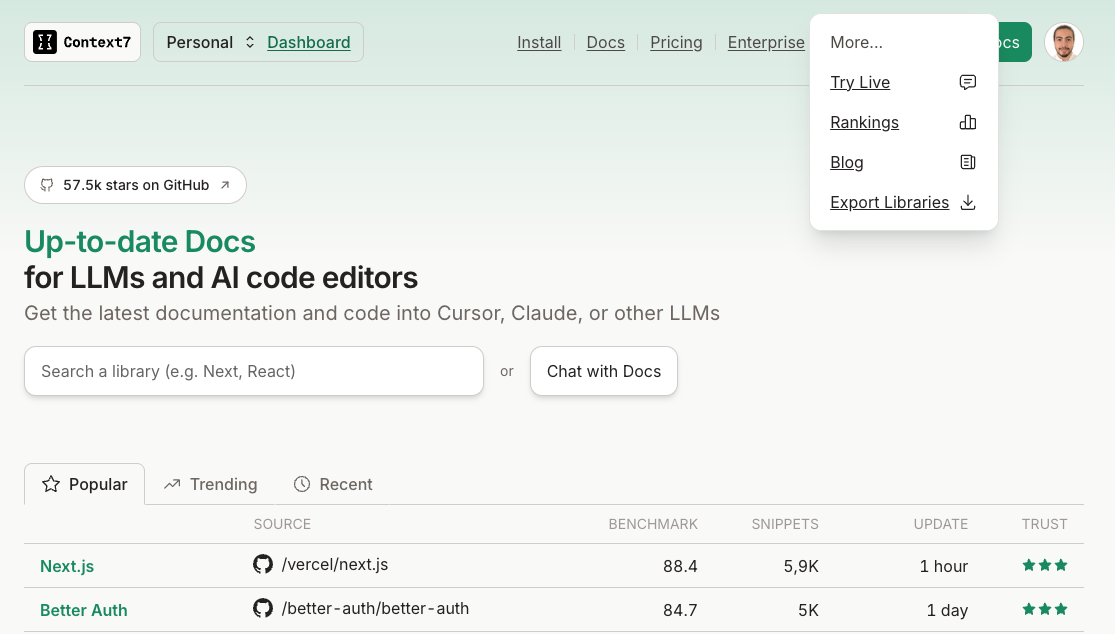Open the Docs navigation link
The image size is (1115, 634).
click(x=606, y=43)
